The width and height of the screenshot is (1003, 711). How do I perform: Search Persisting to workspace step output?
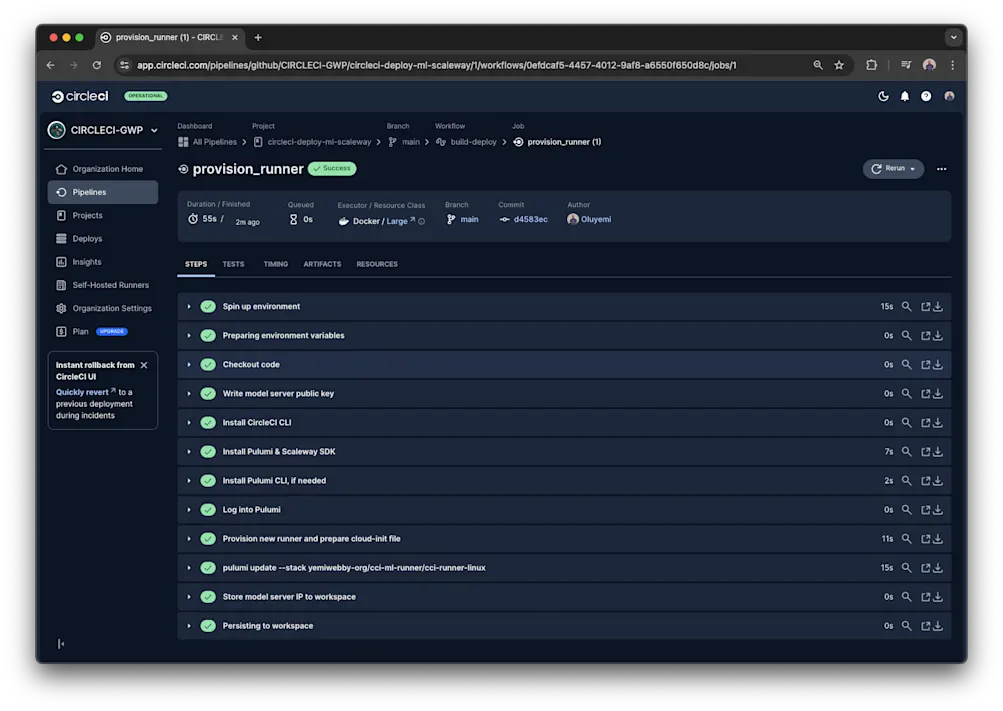pos(906,626)
